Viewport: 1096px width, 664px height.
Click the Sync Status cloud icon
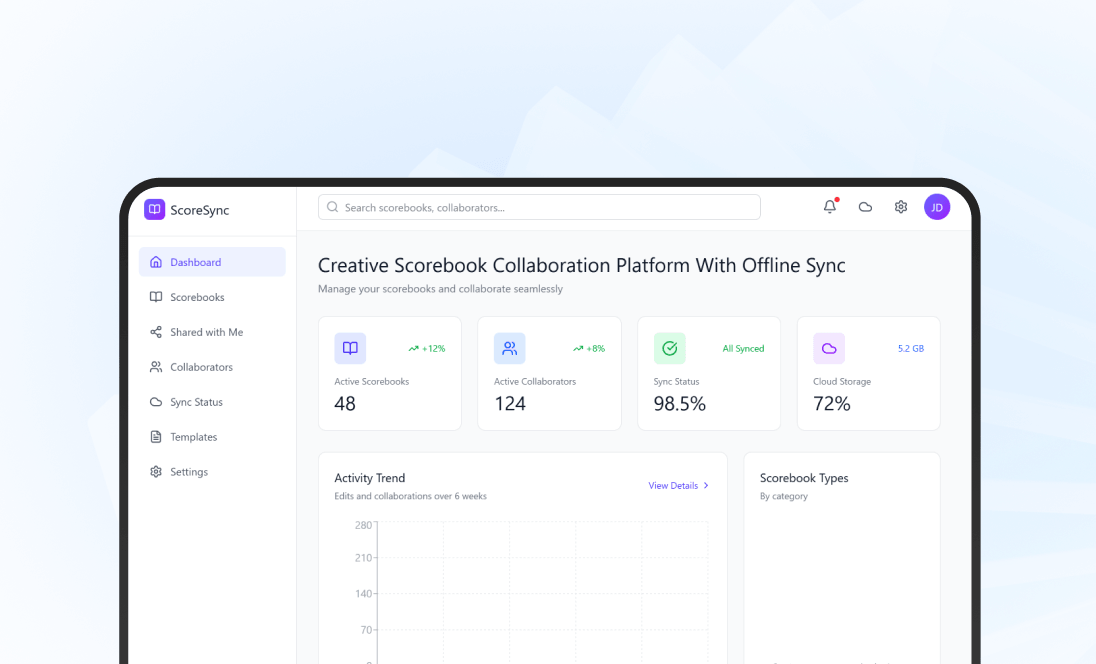(156, 402)
